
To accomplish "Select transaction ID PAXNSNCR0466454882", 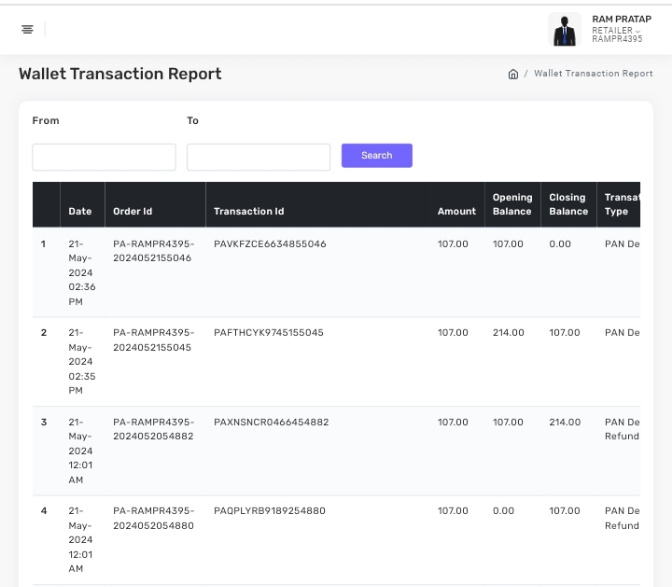I will pos(271,422).
